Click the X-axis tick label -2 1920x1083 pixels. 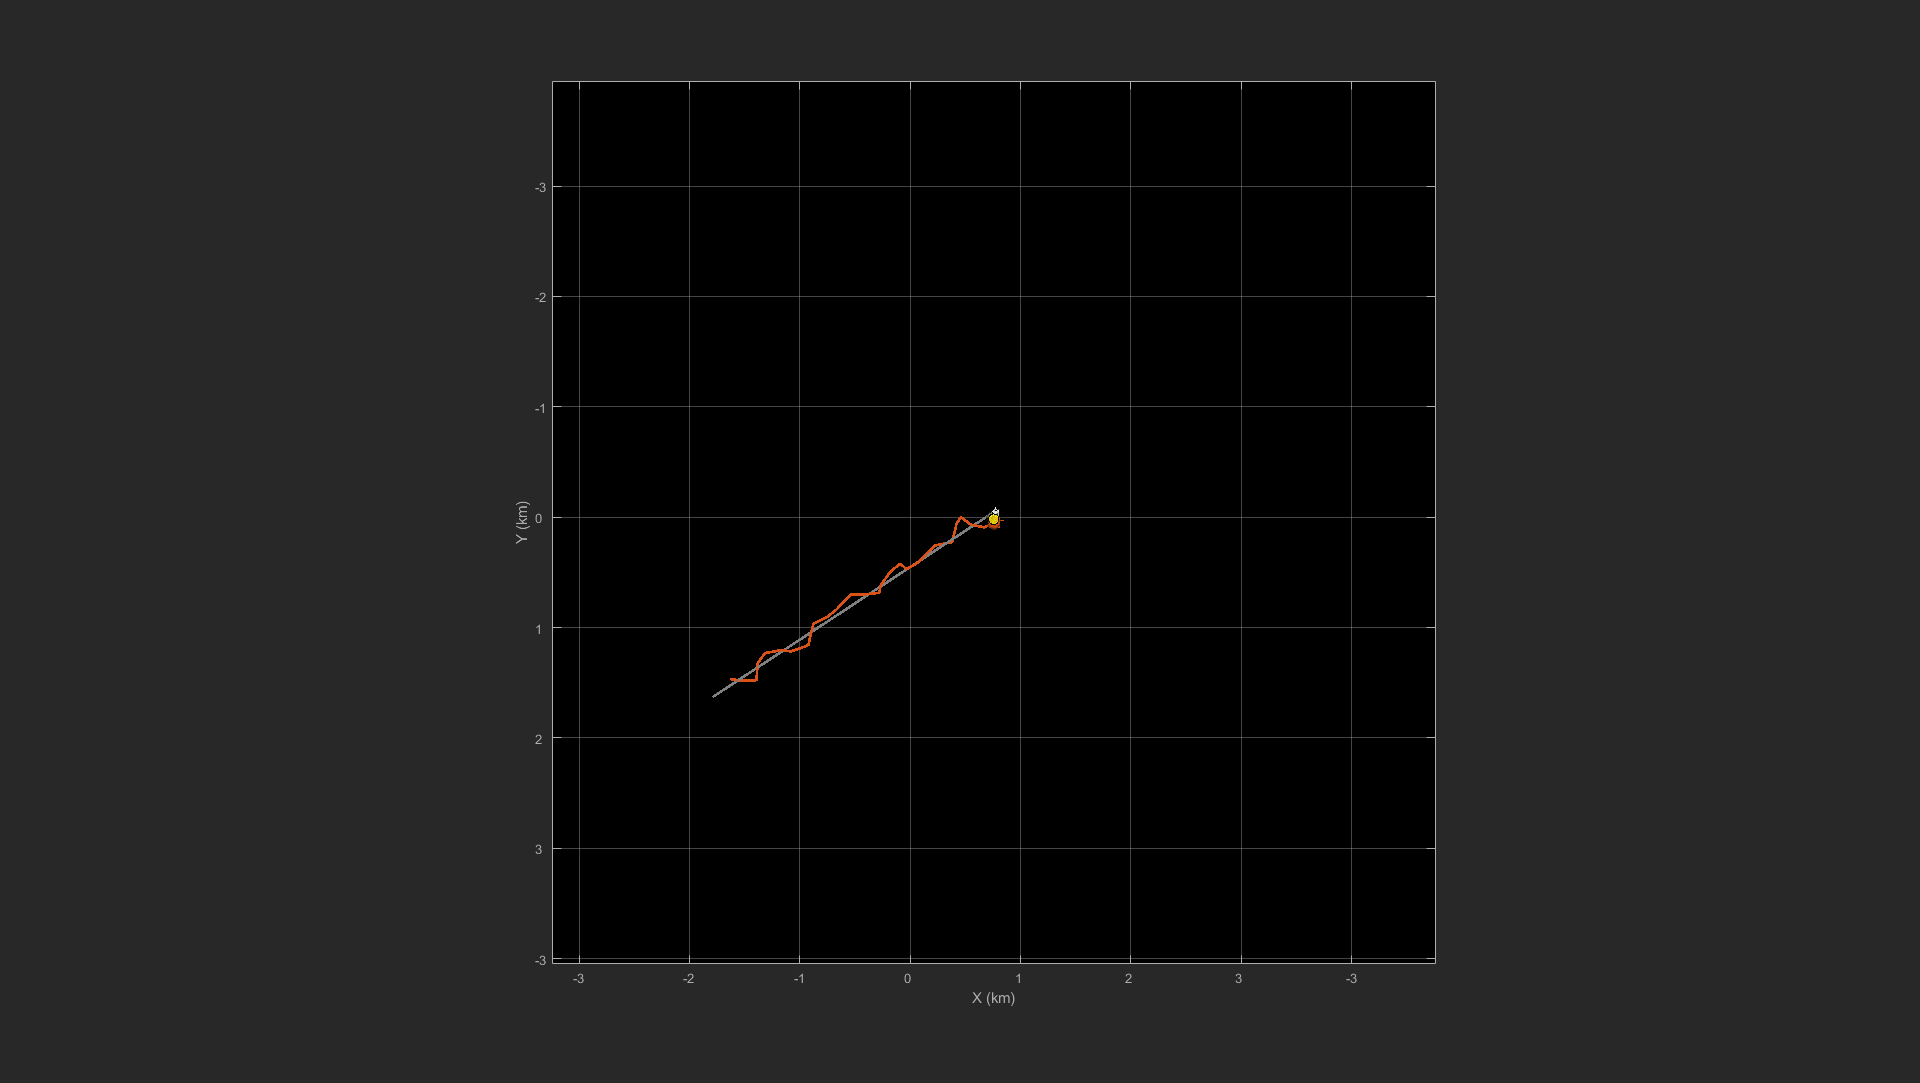[688, 979]
